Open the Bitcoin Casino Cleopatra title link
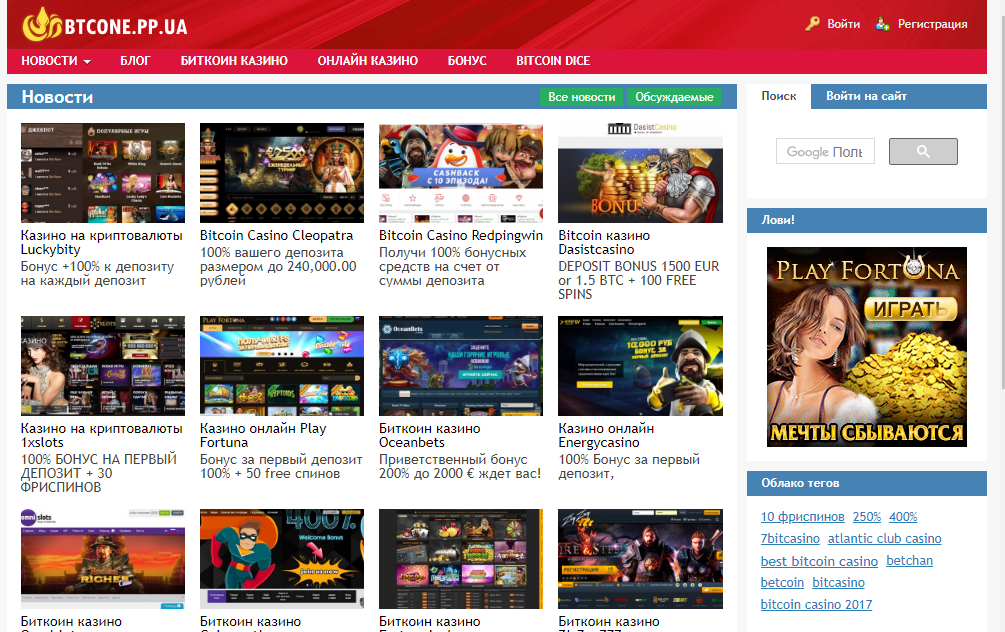 click(x=276, y=235)
